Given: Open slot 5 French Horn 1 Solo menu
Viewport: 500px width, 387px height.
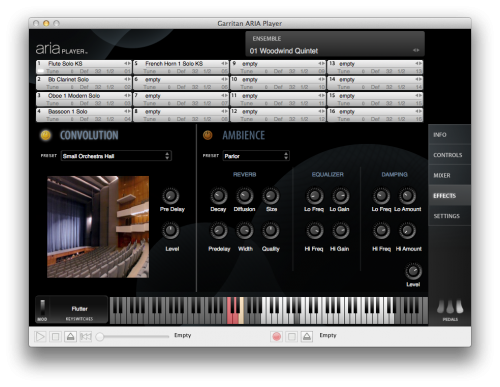Looking at the screenshot, I should tap(224, 63).
